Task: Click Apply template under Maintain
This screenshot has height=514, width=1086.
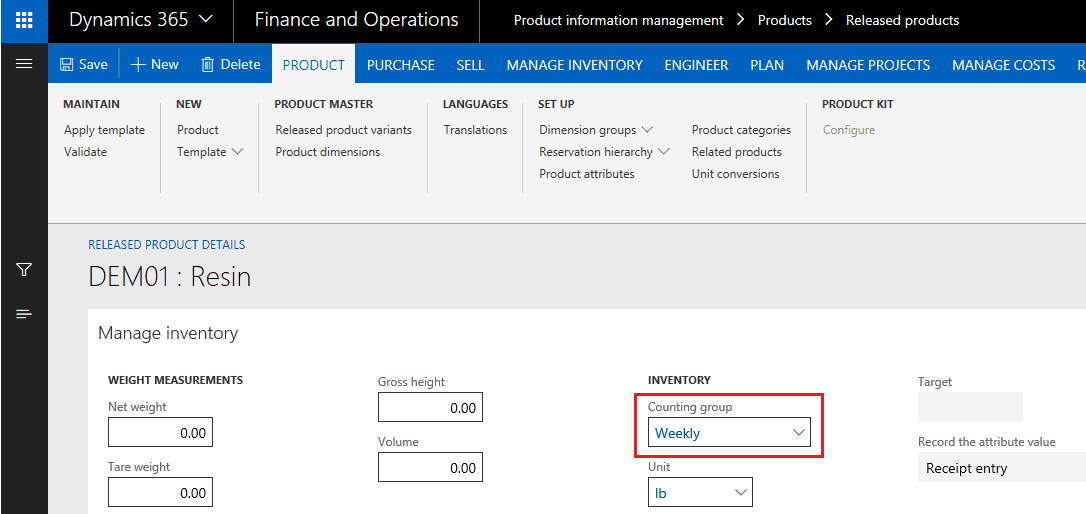Action: tap(105, 130)
